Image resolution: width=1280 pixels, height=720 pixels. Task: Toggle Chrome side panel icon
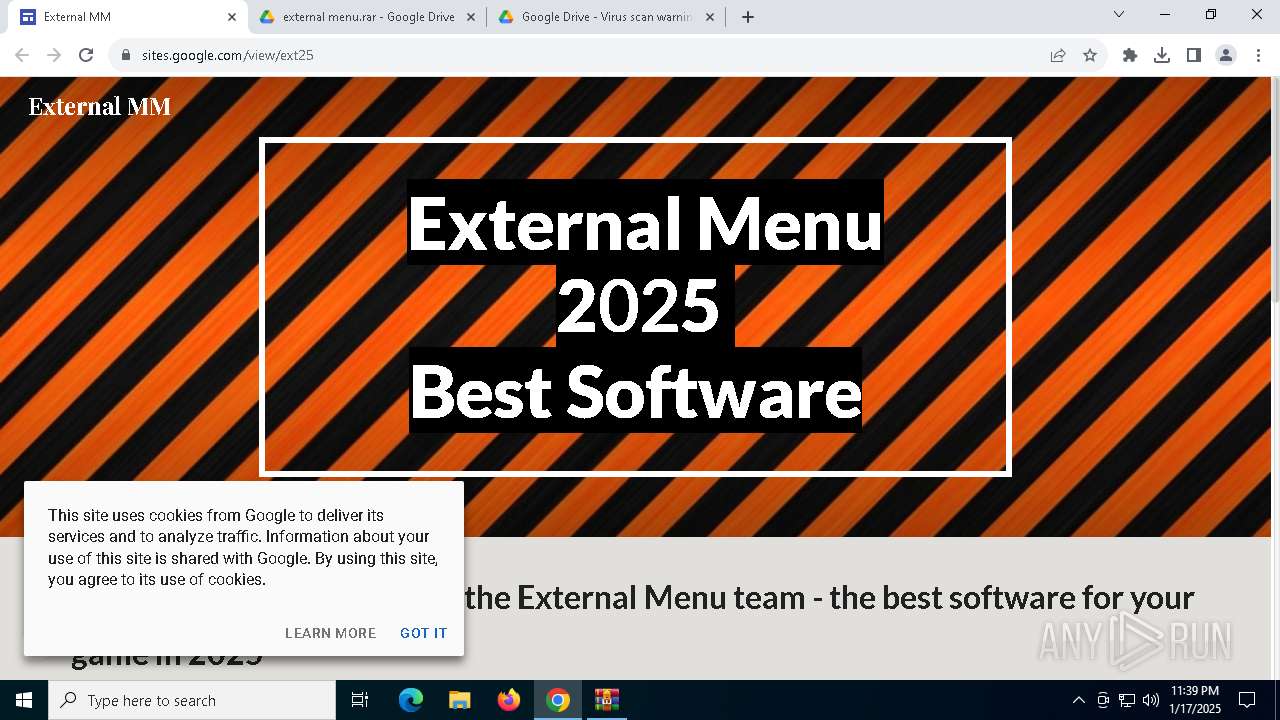[x=1194, y=55]
